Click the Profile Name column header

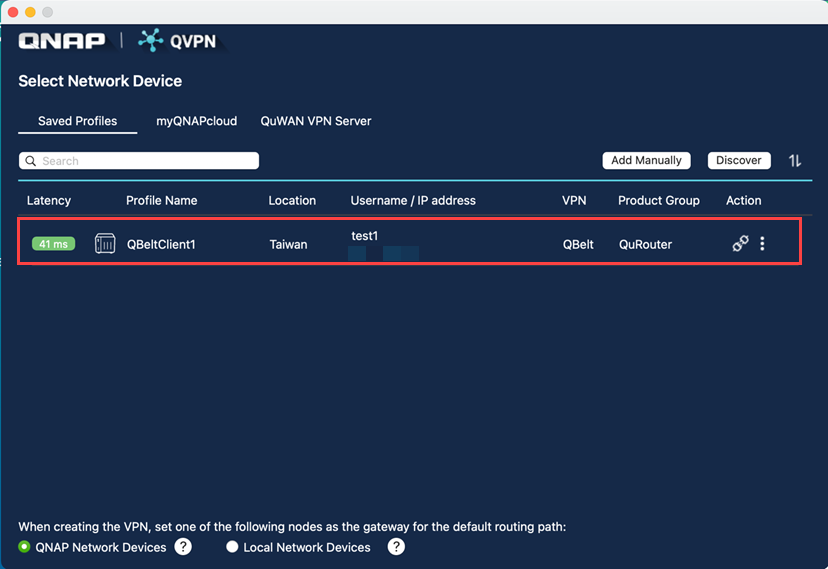click(162, 201)
